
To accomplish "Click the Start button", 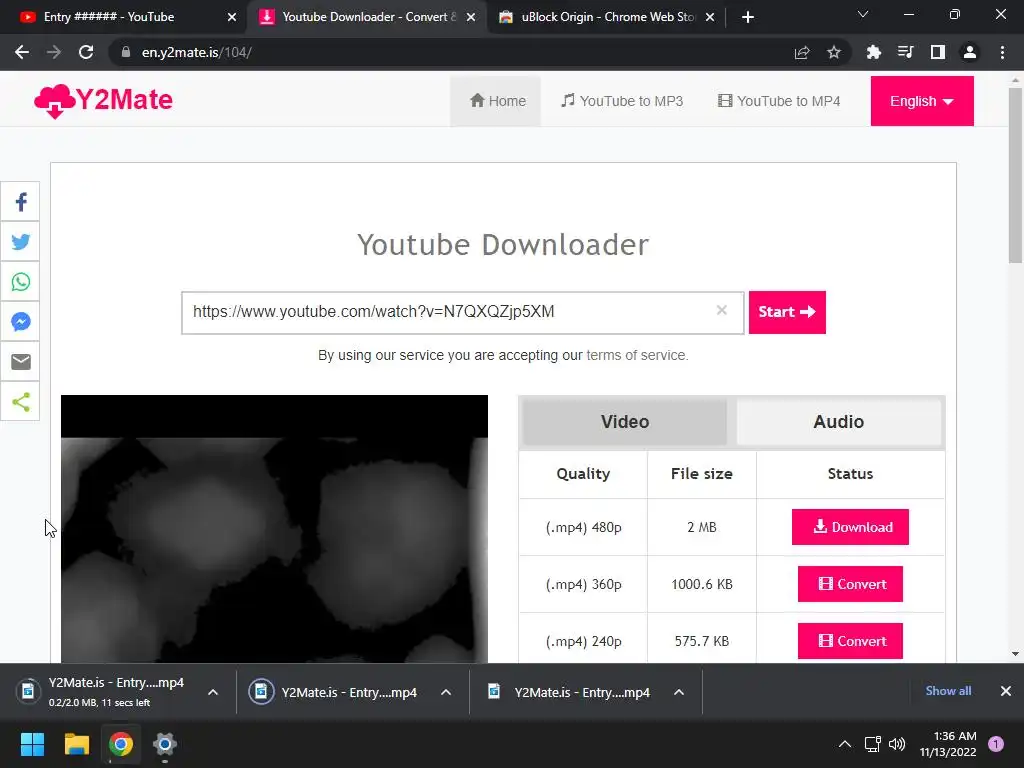I will coord(787,312).
